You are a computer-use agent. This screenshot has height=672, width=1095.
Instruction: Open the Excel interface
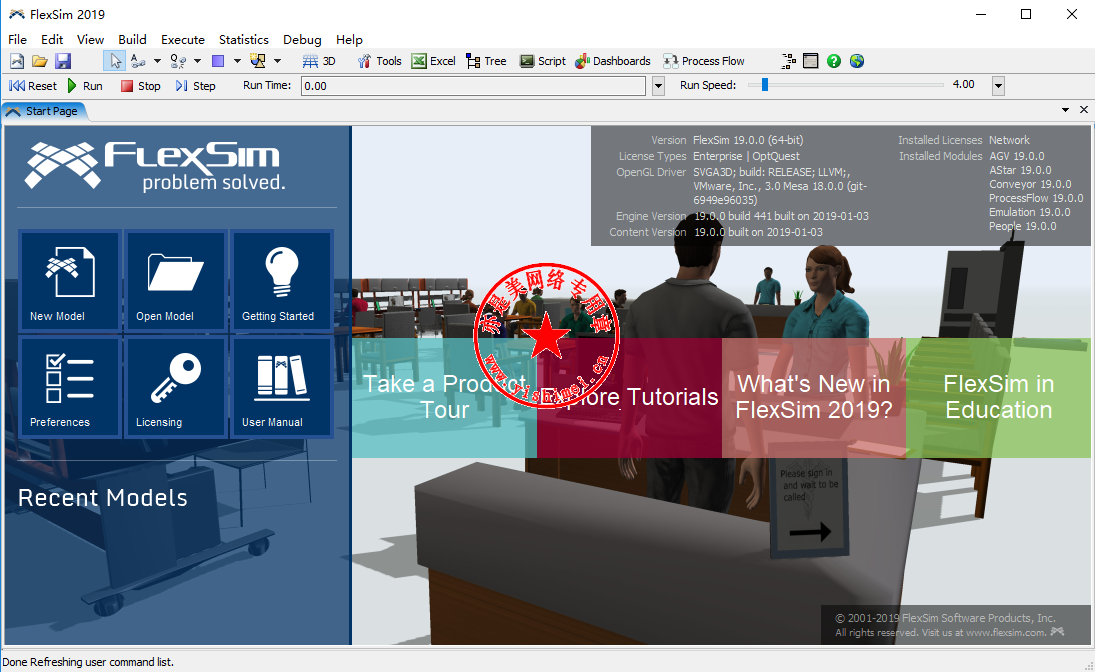click(x=434, y=61)
